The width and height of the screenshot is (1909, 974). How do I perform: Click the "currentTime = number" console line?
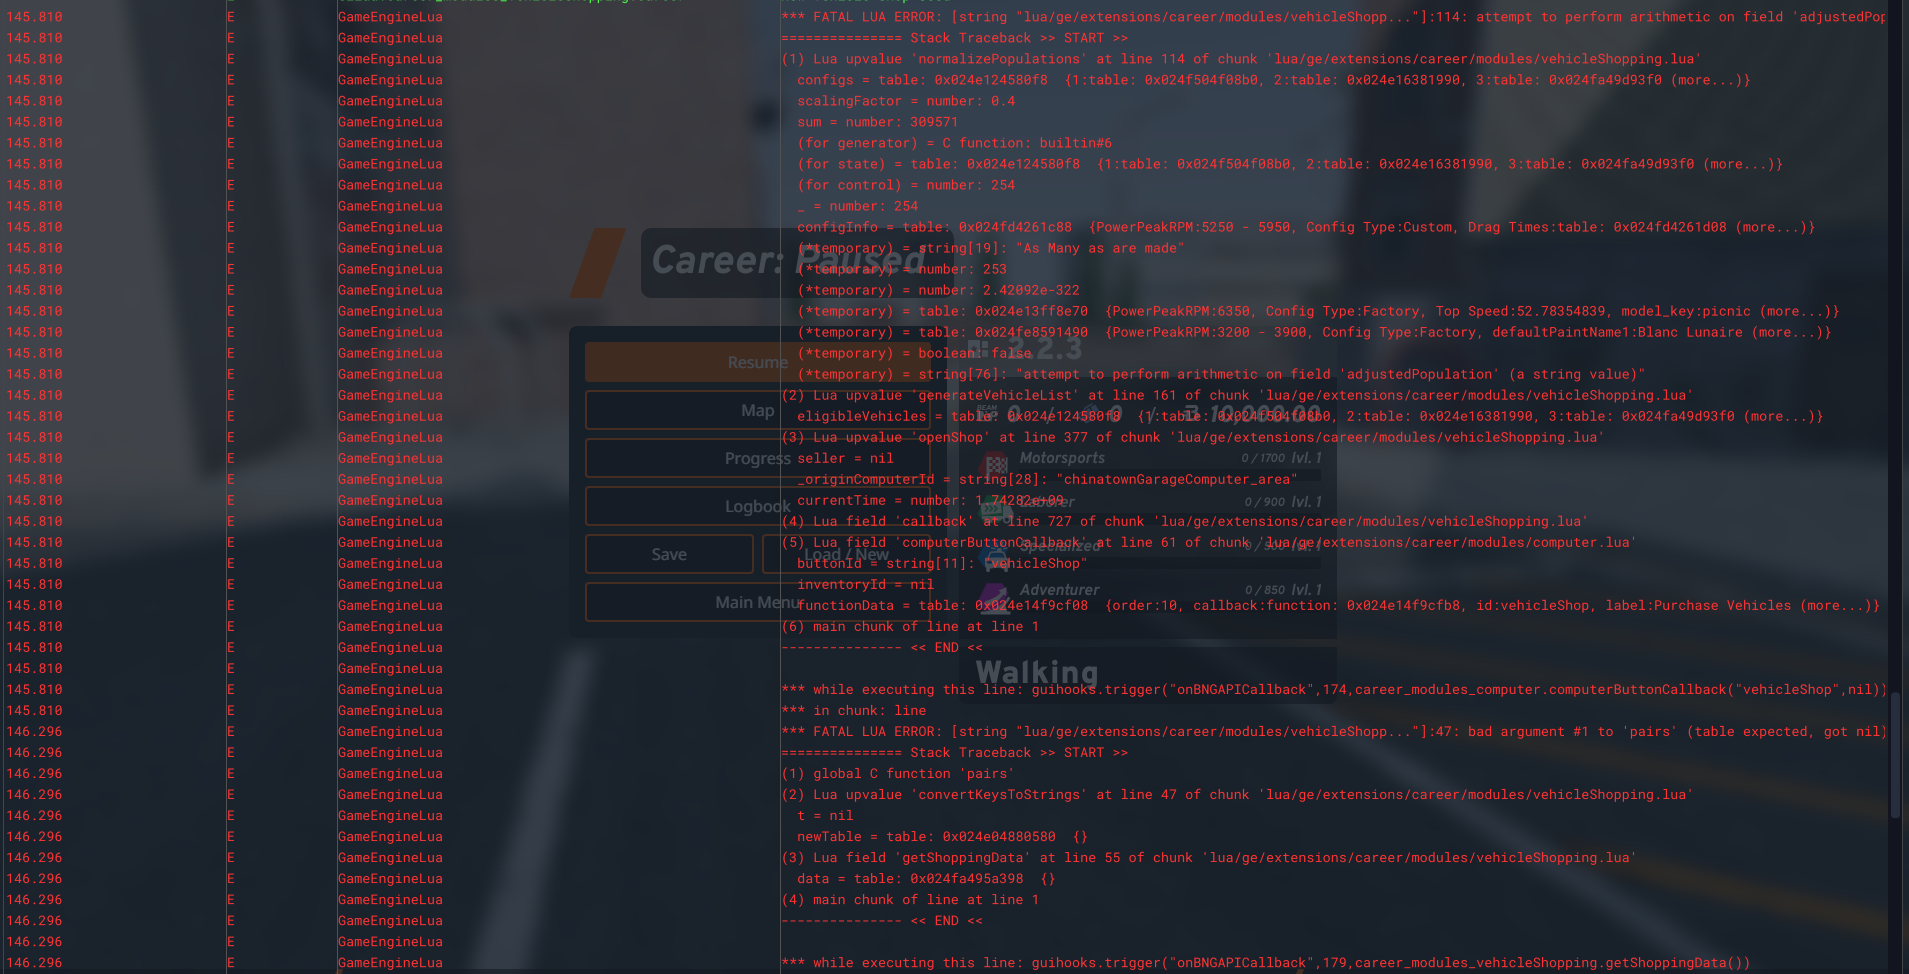[x=930, y=500]
